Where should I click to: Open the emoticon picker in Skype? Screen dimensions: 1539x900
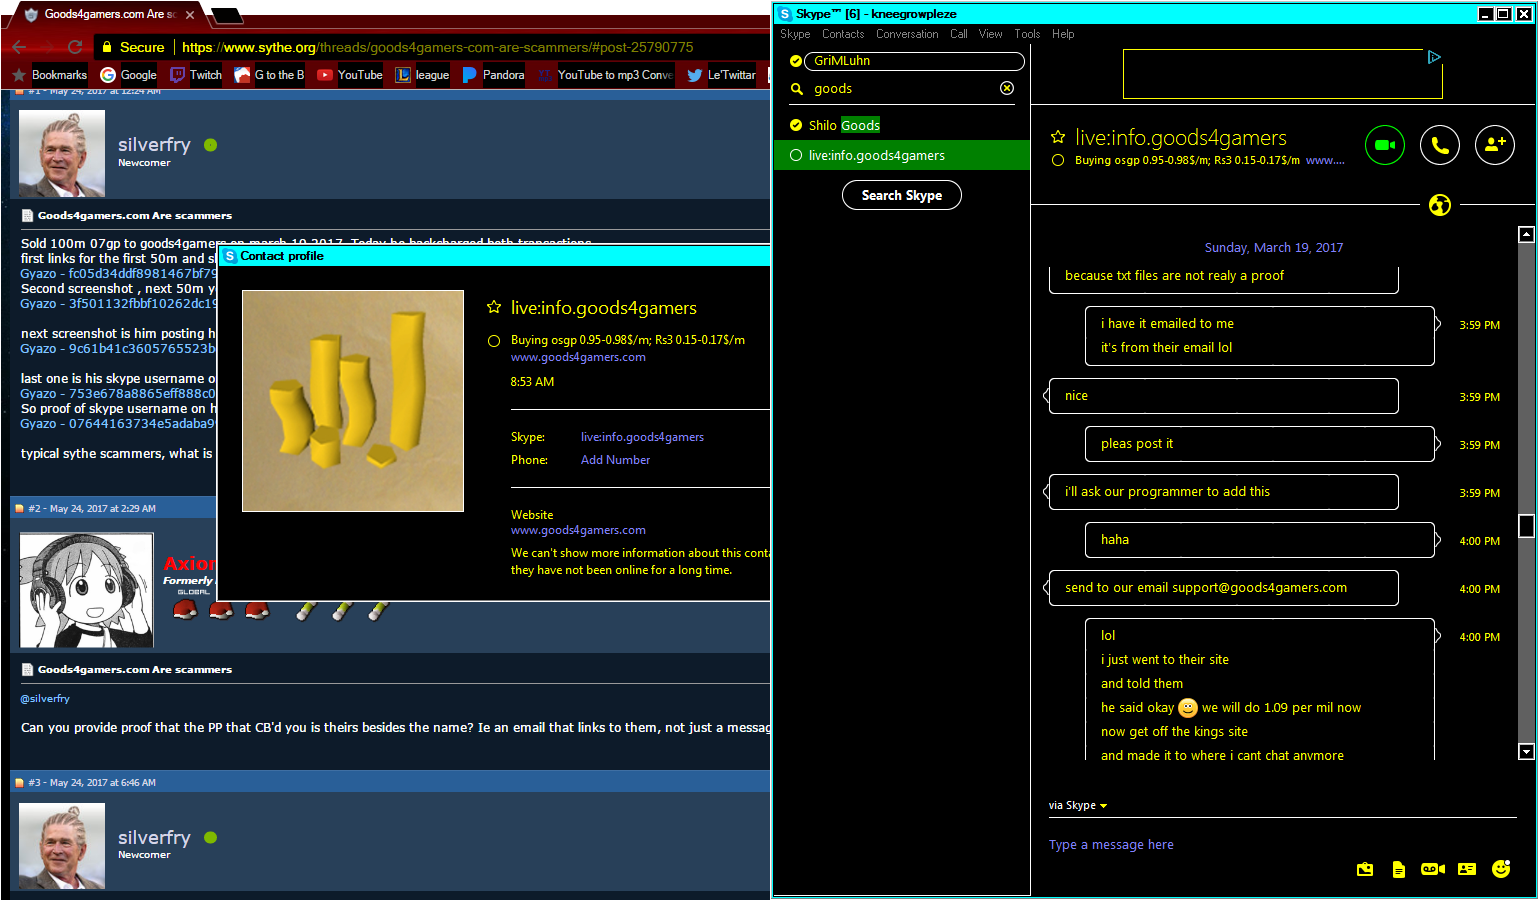coord(1501,869)
